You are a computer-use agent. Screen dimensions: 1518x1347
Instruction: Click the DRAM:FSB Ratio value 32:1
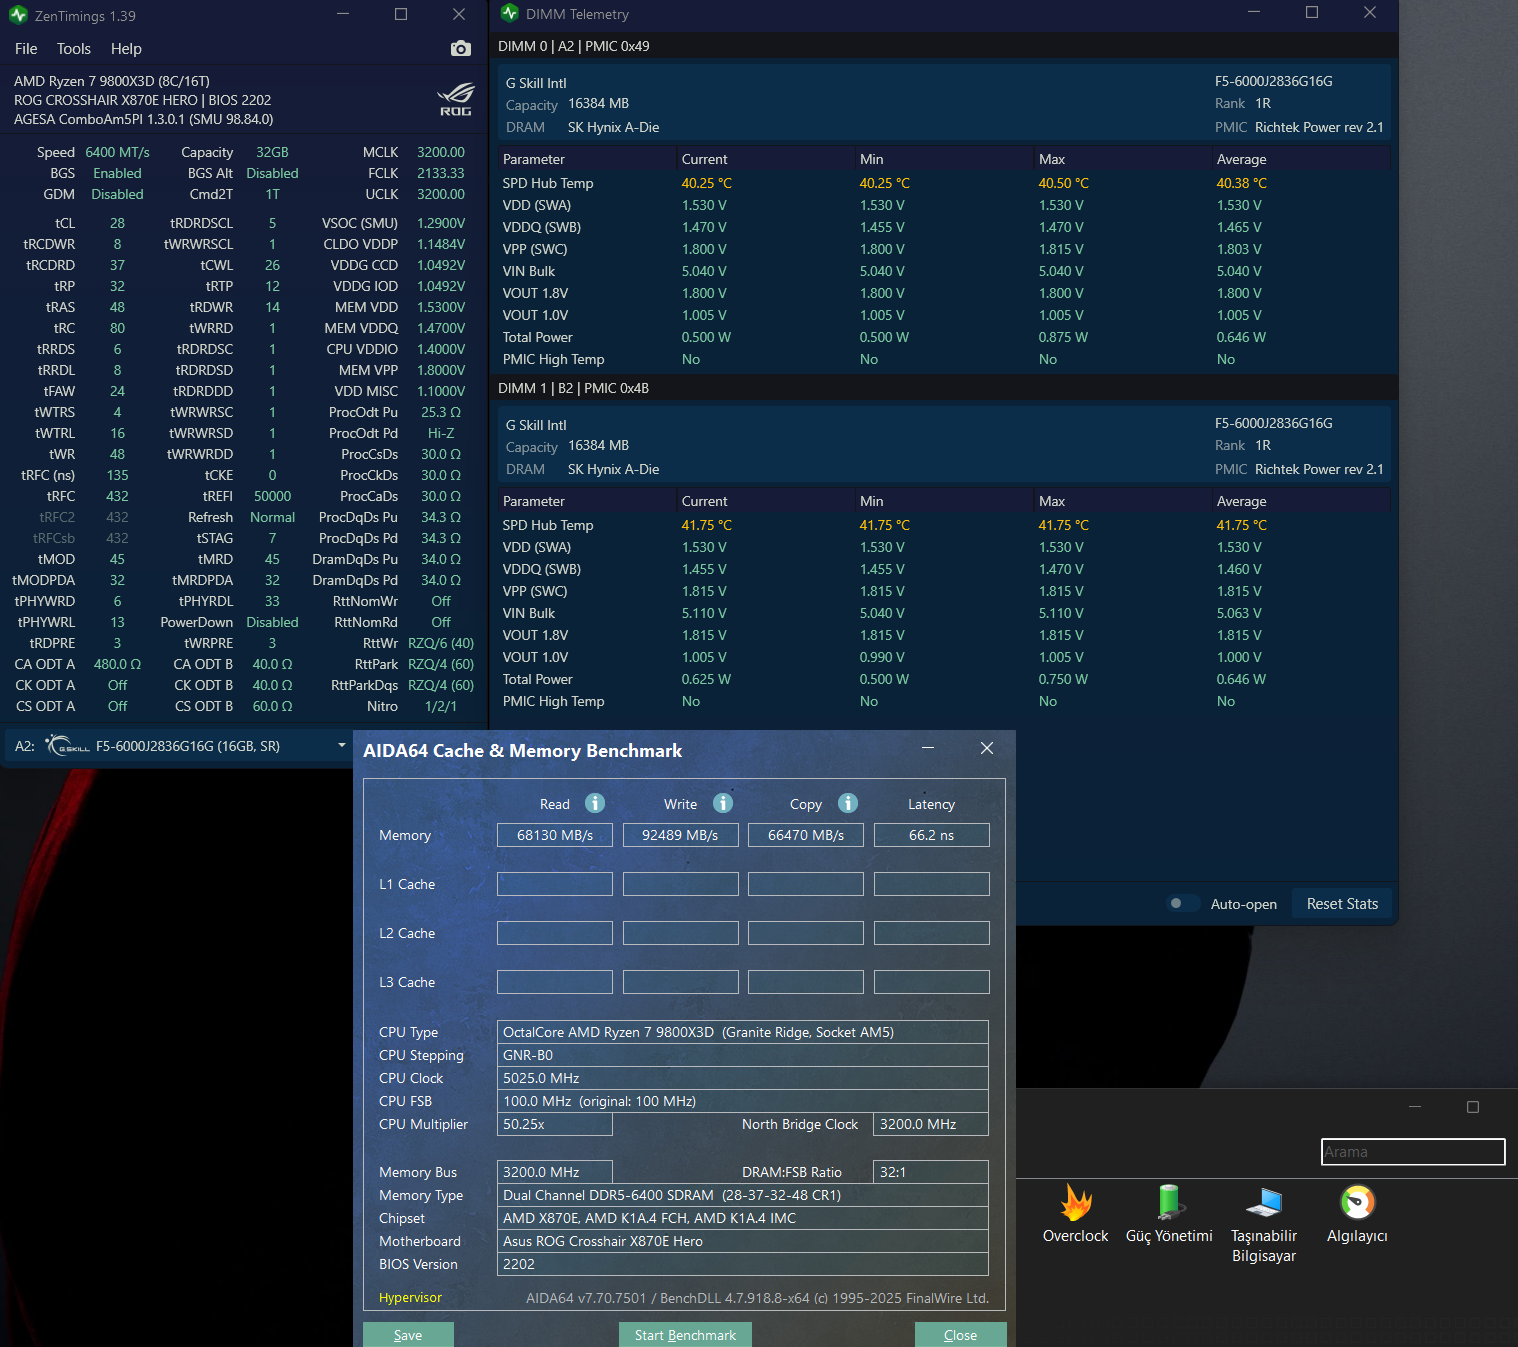point(931,1172)
